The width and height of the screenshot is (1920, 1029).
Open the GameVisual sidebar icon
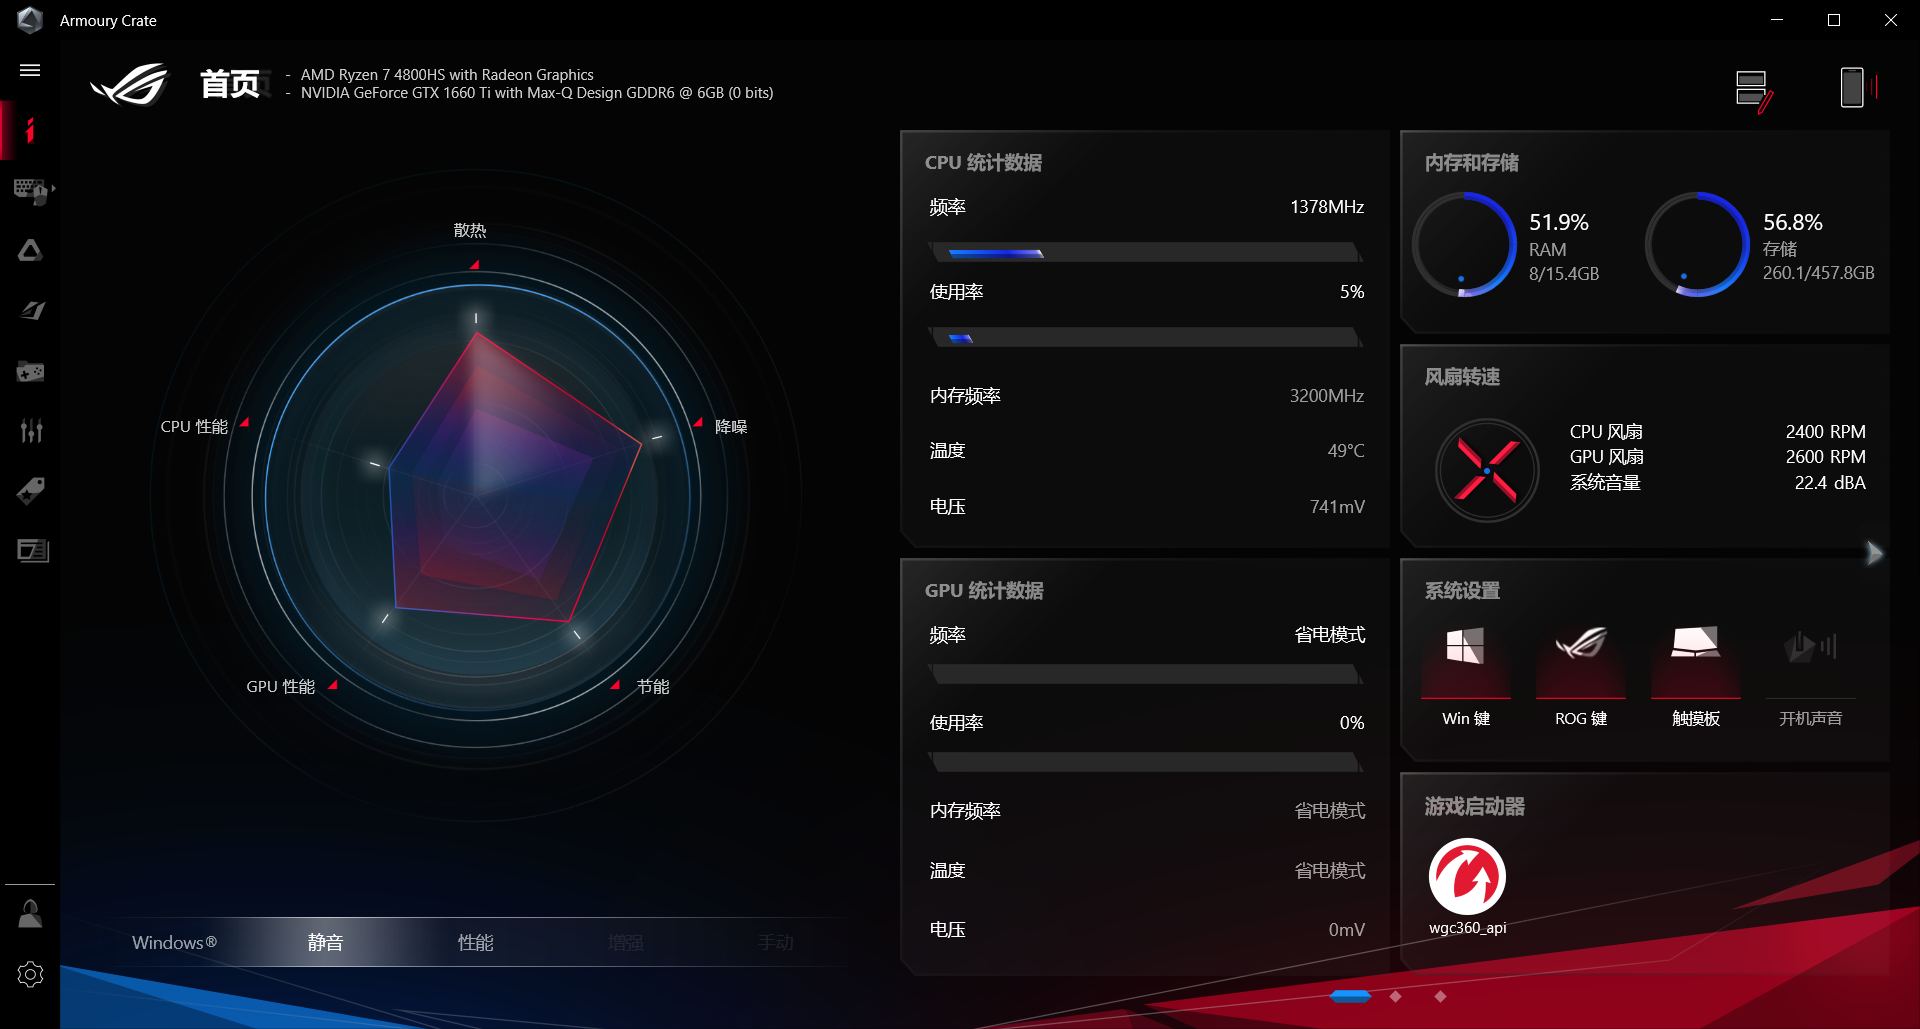point(32,311)
